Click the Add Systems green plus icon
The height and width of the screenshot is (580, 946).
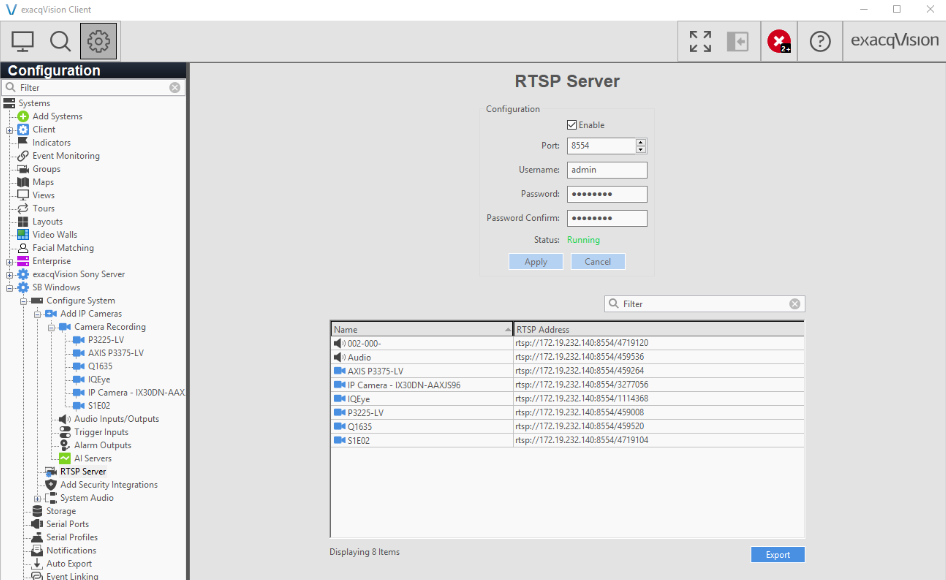click(x=24, y=116)
